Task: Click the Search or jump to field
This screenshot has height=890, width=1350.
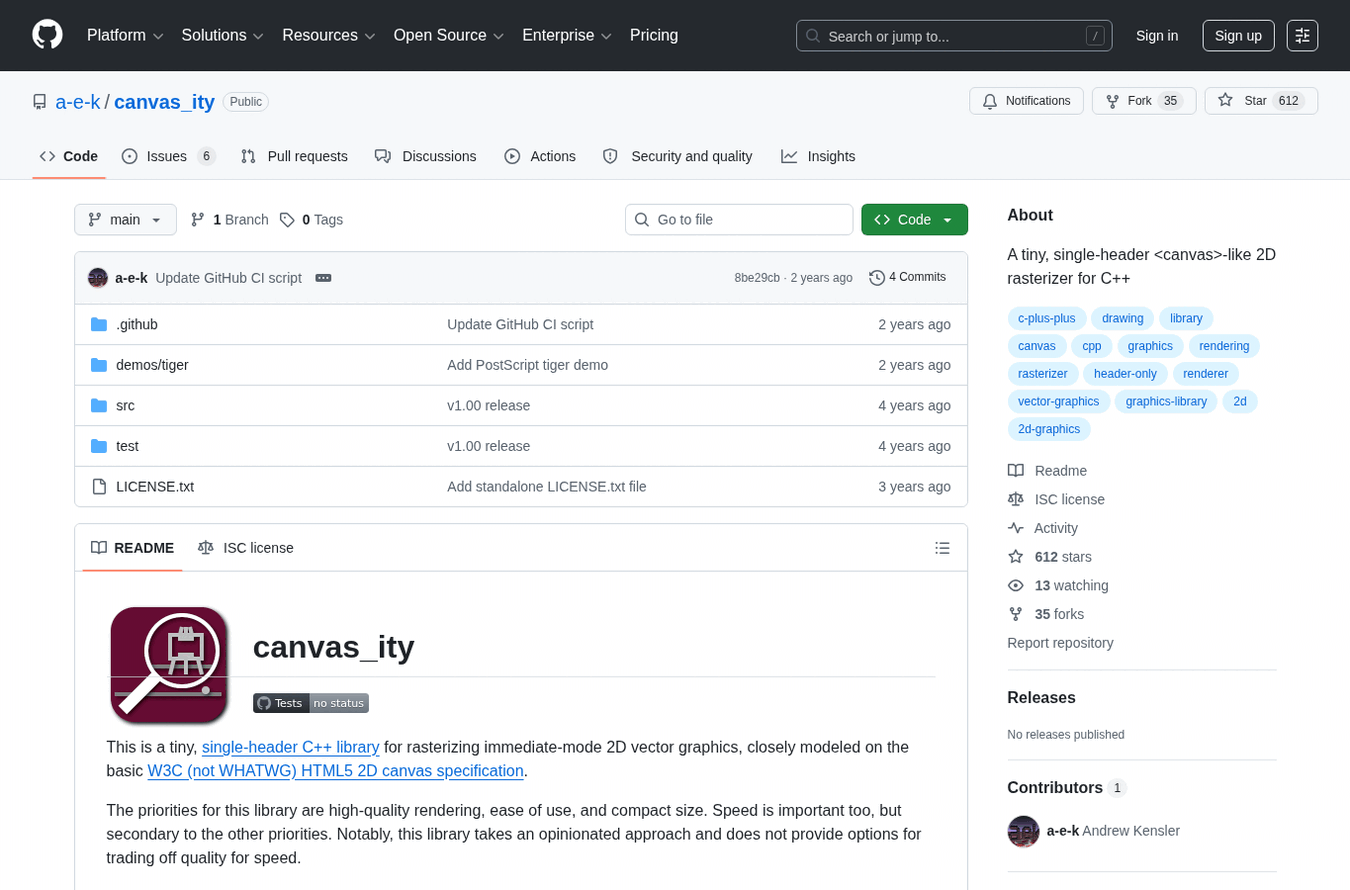Action: click(x=954, y=36)
